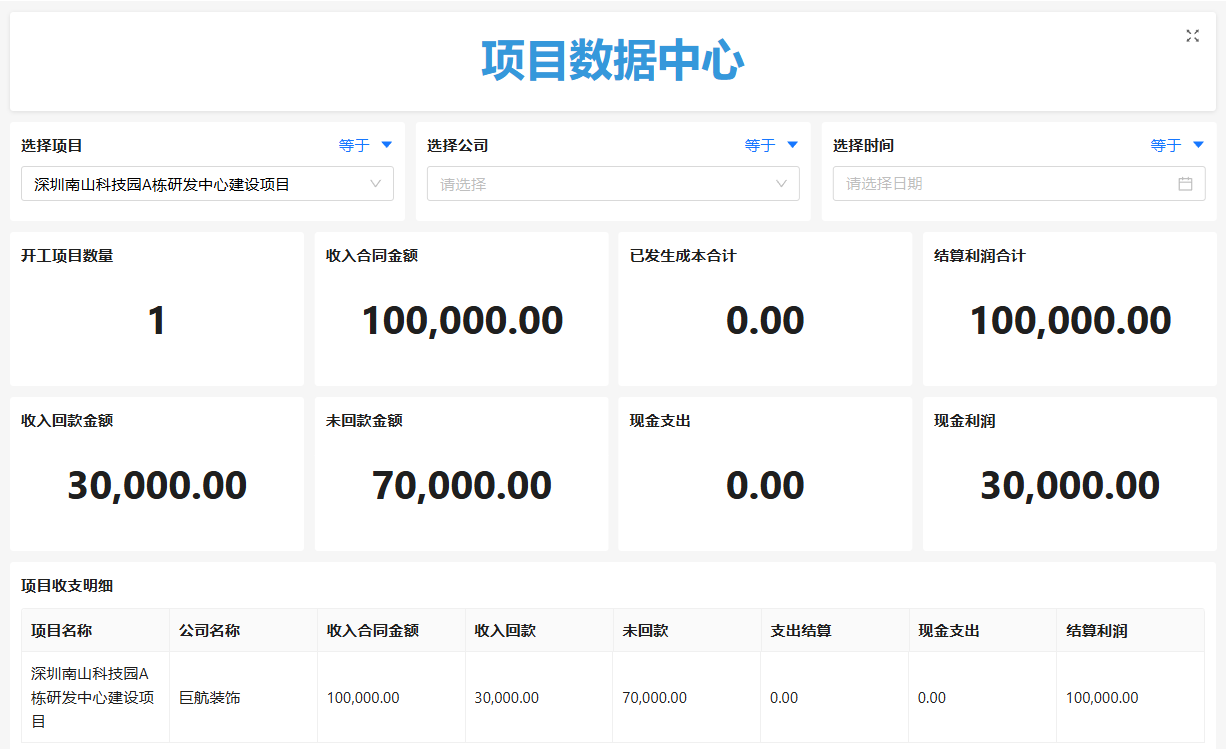Click the 开工项目数量 card value 1

(x=157, y=321)
